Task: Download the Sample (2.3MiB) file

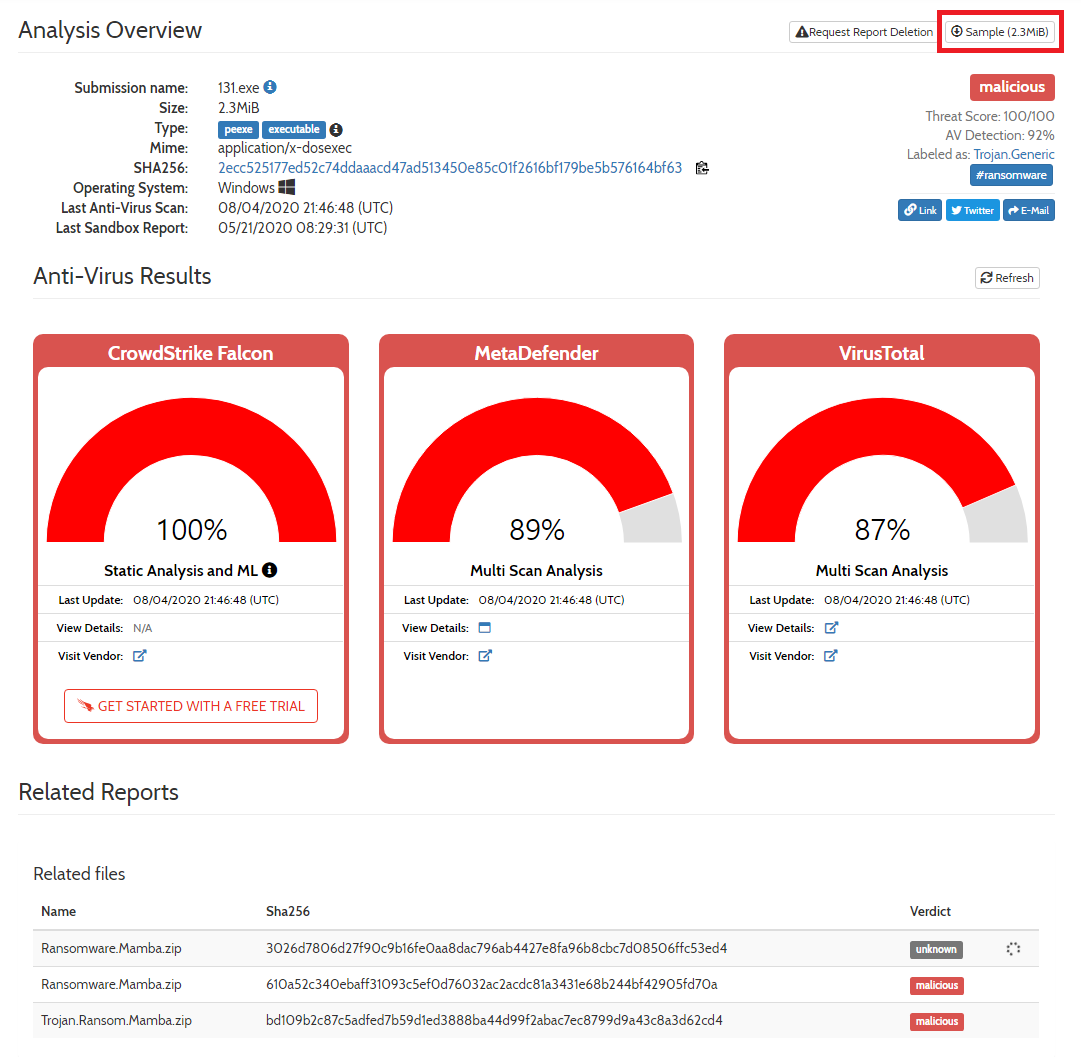Action: [1000, 32]
